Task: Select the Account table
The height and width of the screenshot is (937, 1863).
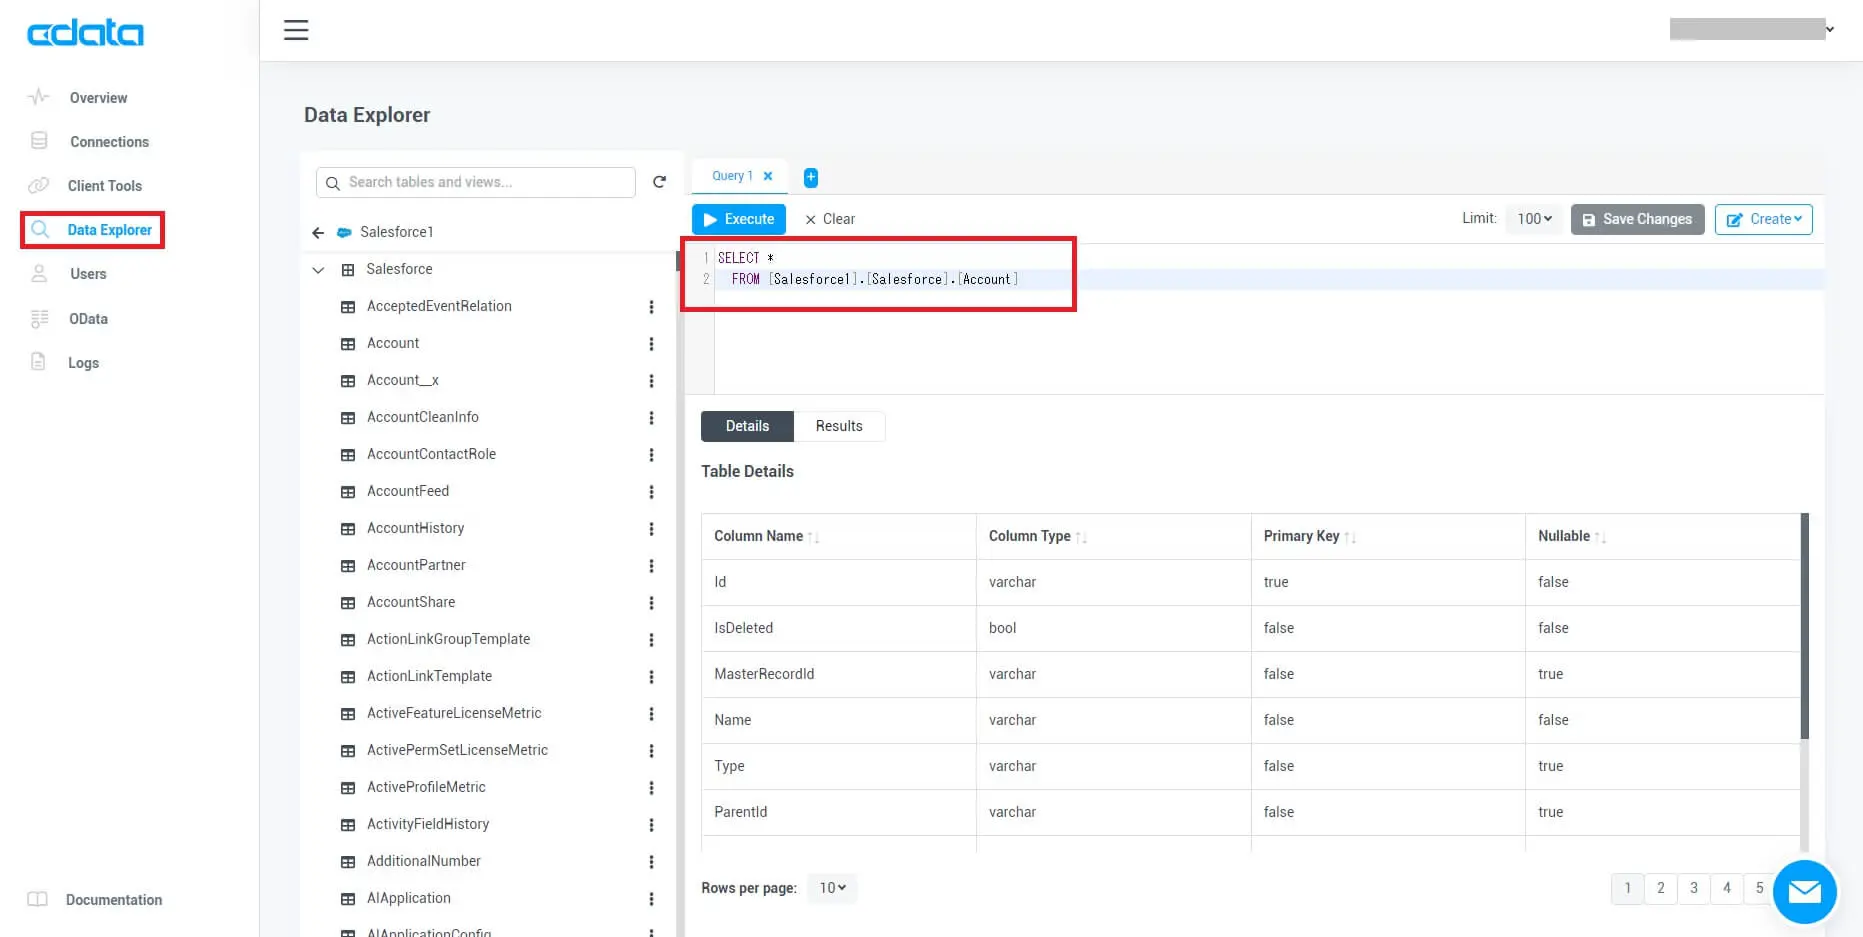Action: (x=393, y=343)
